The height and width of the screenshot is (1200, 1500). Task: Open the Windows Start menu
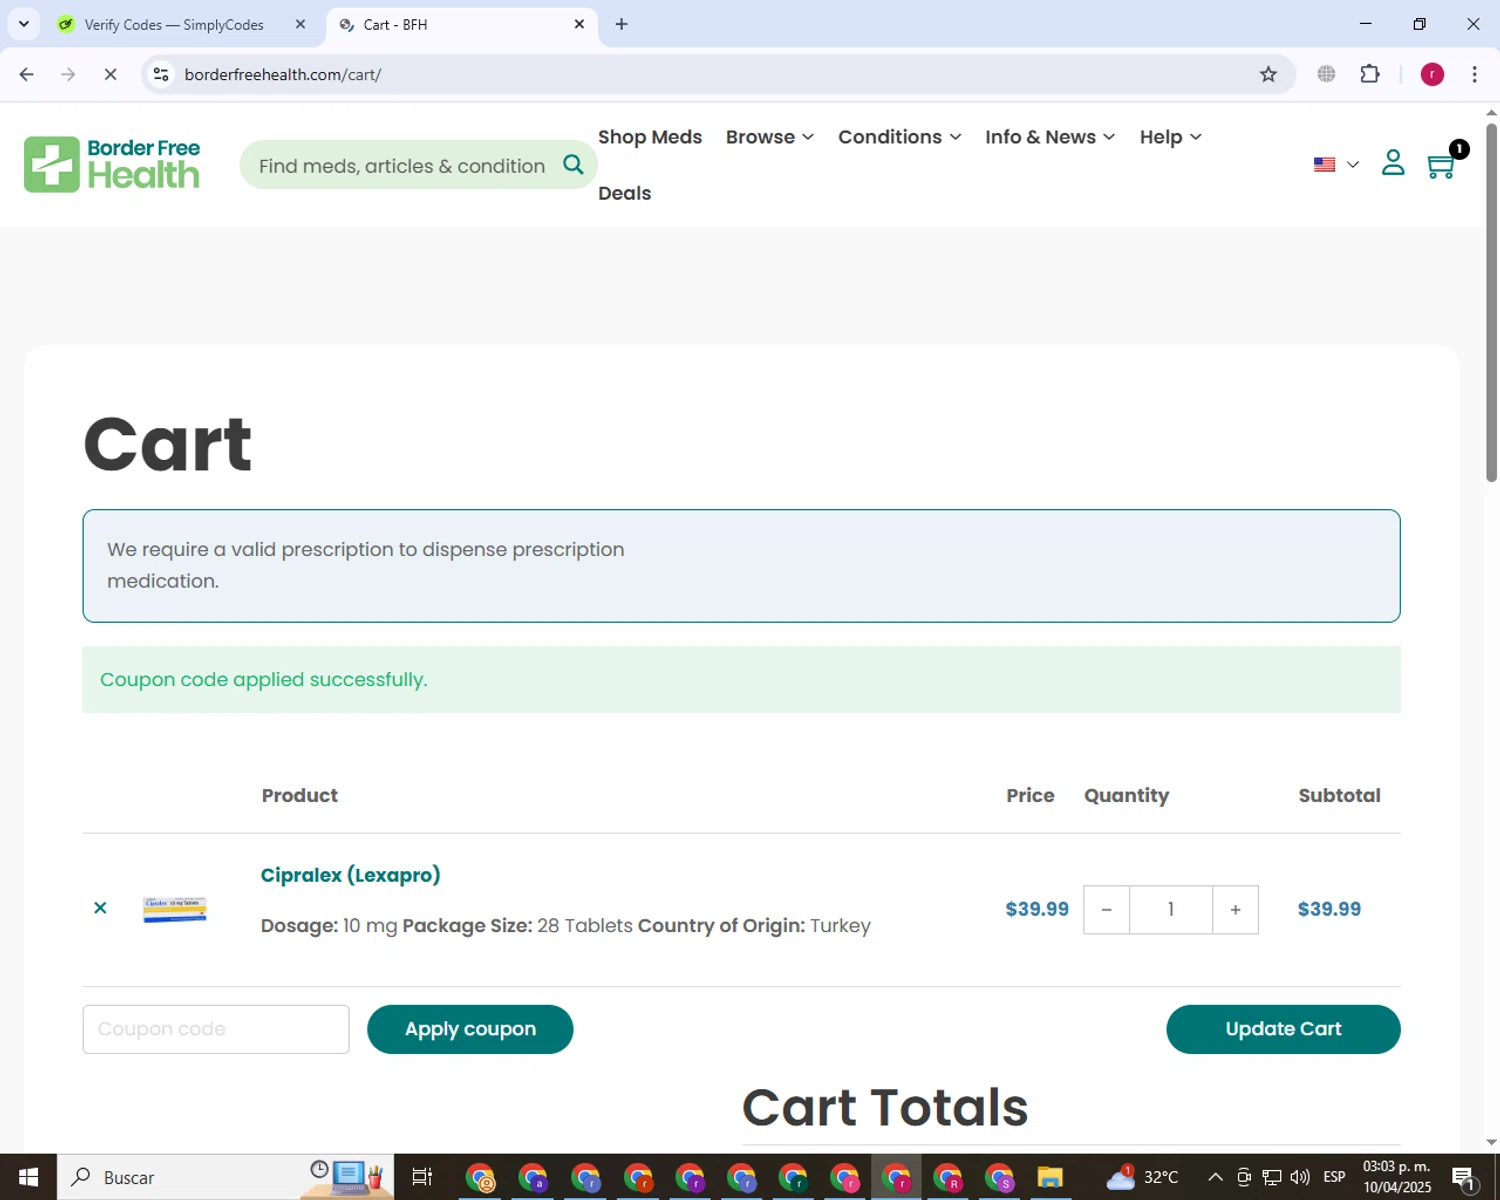coord(28,1177)
